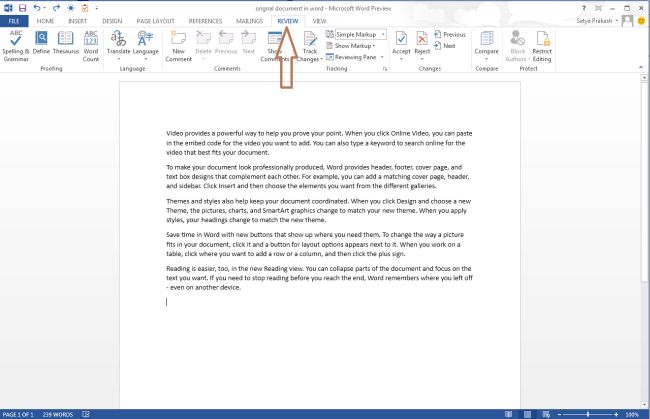This screenshot has width=650, height=419.
Task: Expand the Translate dropdown arrow
Action: (x=118, y=59)
